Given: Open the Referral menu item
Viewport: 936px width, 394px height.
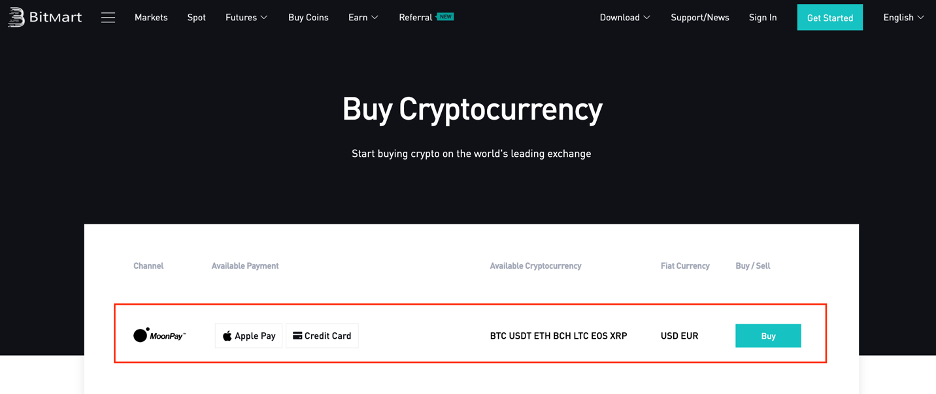Looking at the screenshot, I should coord(415,17).
